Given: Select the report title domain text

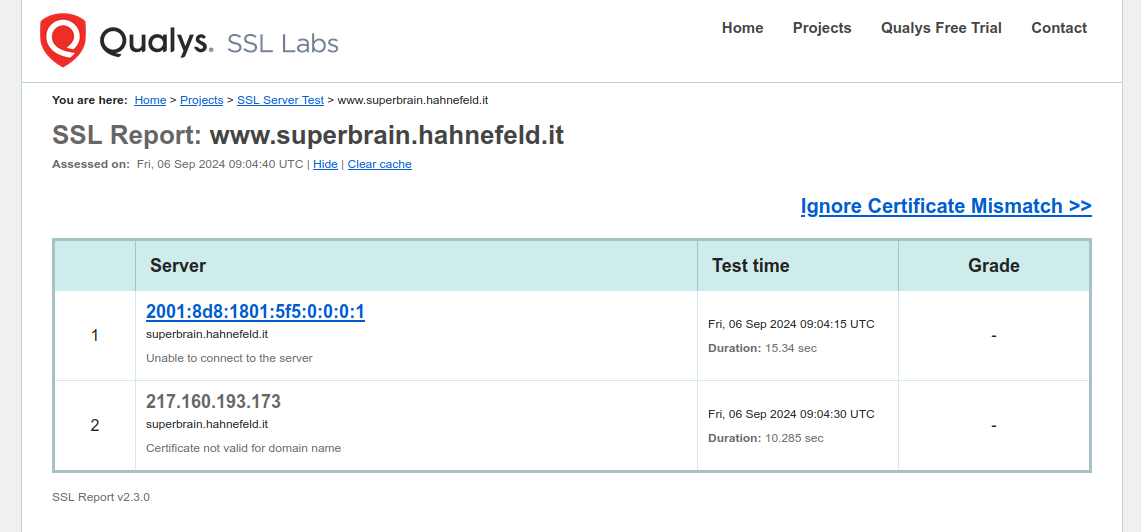Looking at the screenshot, I should (x=386, y=135).
